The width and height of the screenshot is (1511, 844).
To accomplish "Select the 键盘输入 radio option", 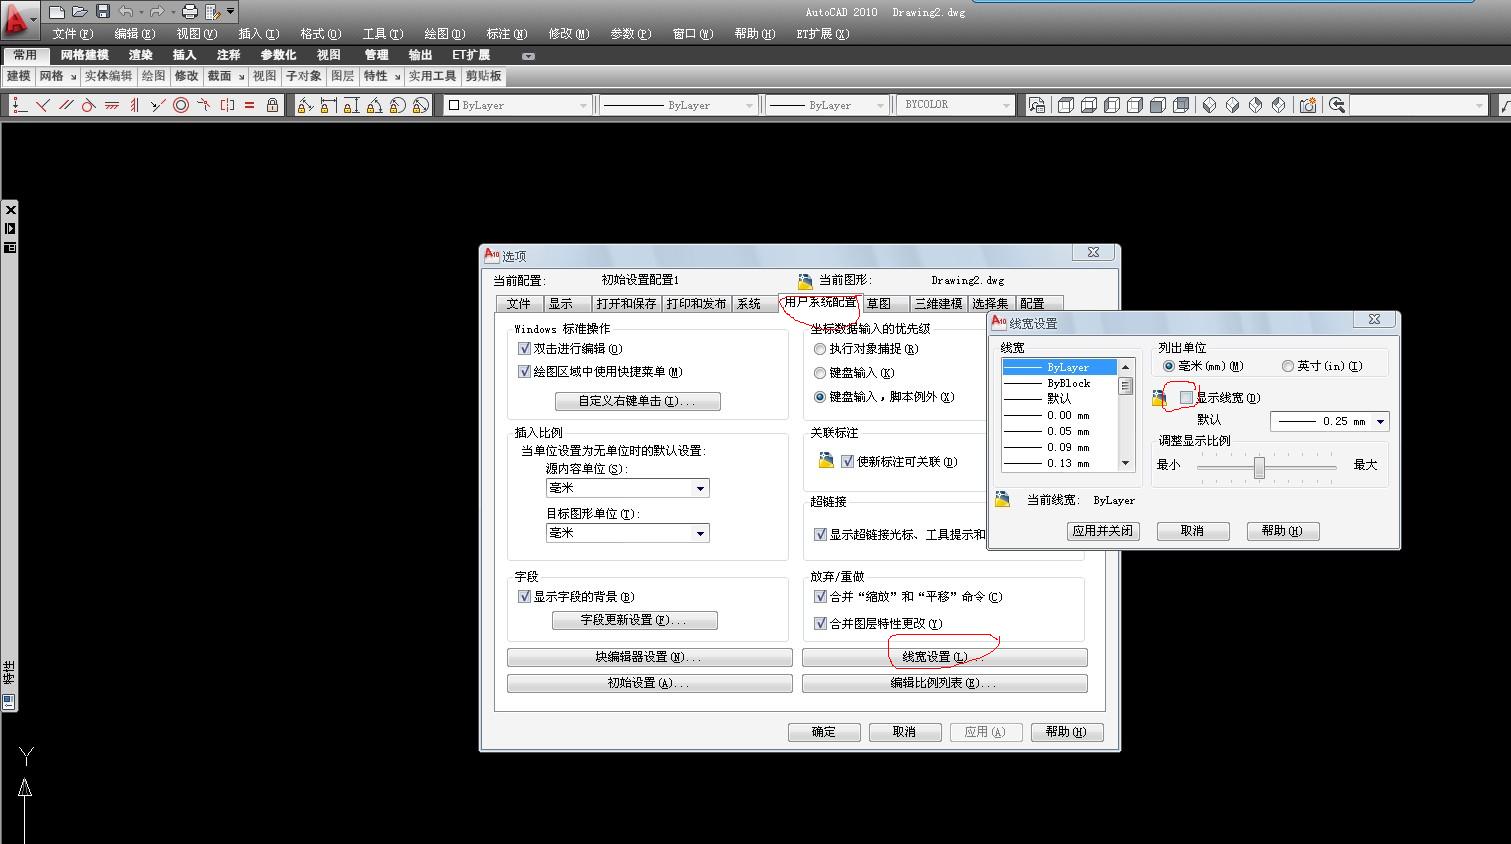I will coord(820,373).
